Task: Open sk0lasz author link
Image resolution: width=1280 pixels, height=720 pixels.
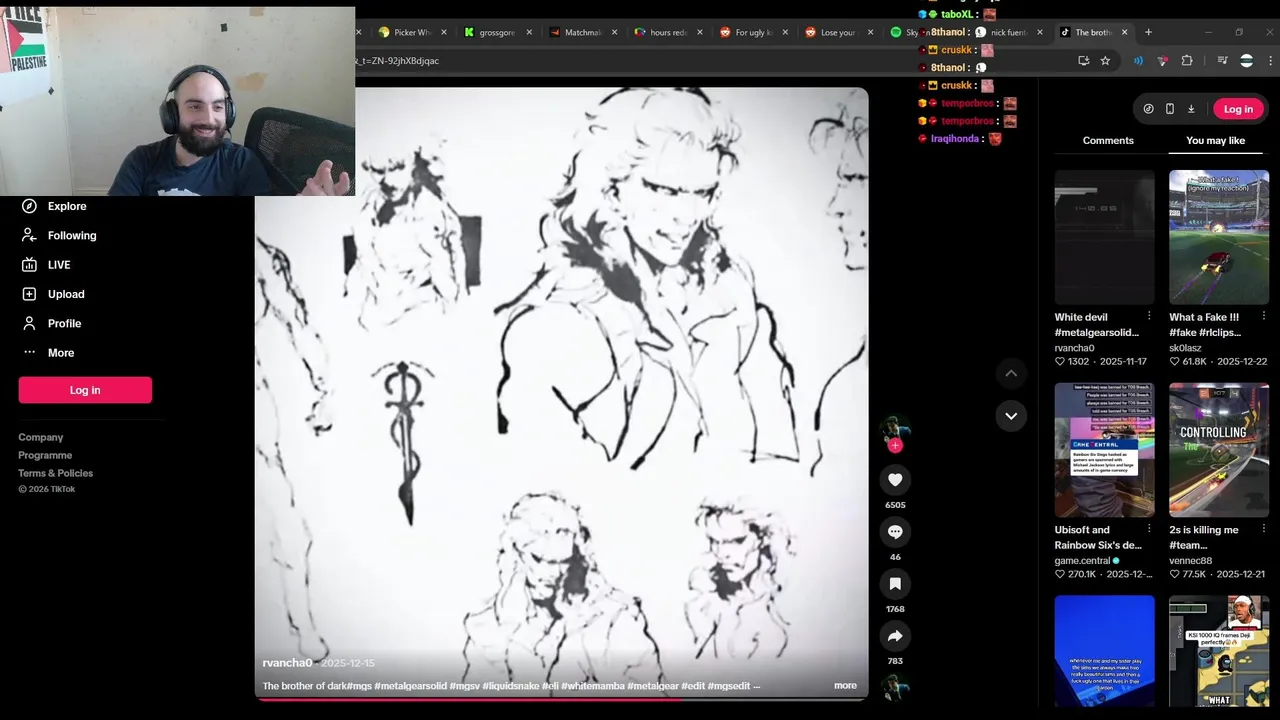Action: (x=1185, y=348)
